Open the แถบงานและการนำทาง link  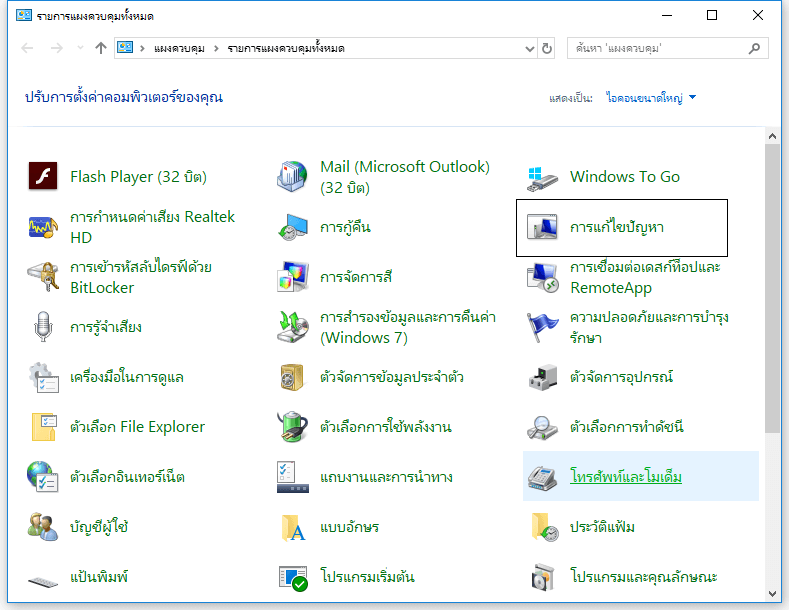tap(386, 476)
